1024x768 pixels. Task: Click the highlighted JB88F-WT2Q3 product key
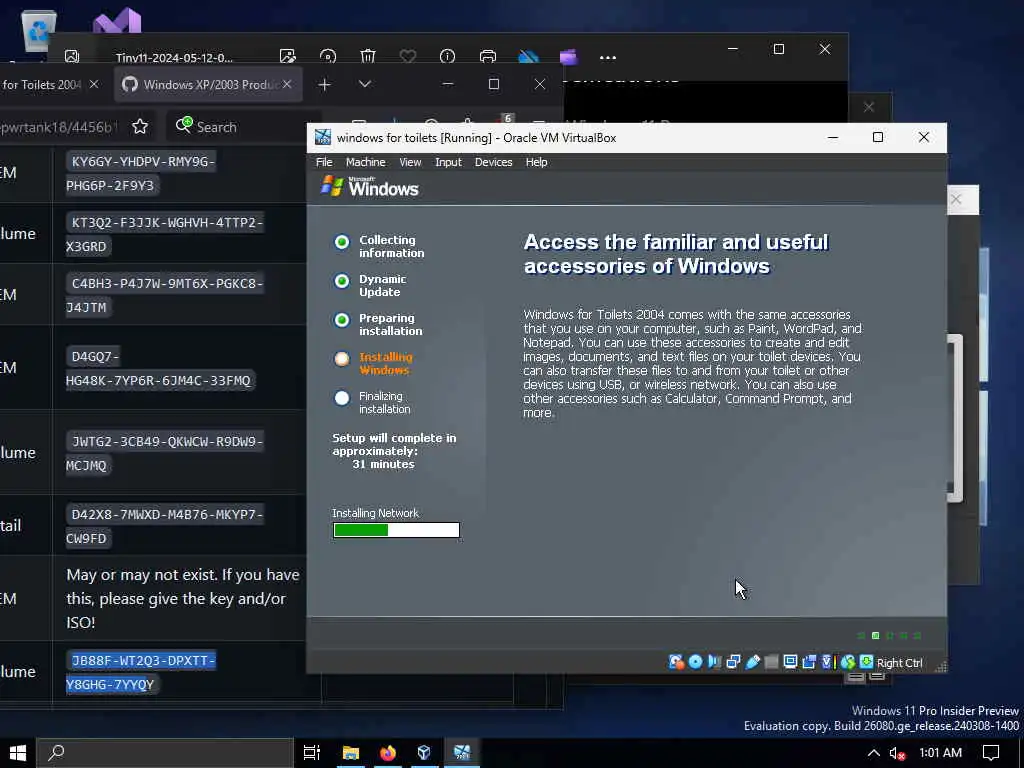click(141, 672)
